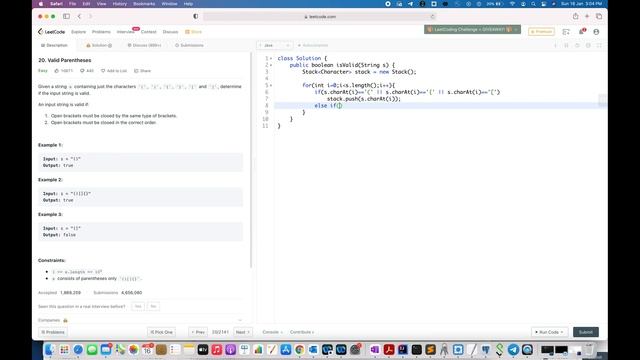Image resolution: width=640 pixels, height=360 pixels.
Task: Open the Explore nav item
Action: coord(78,32)
